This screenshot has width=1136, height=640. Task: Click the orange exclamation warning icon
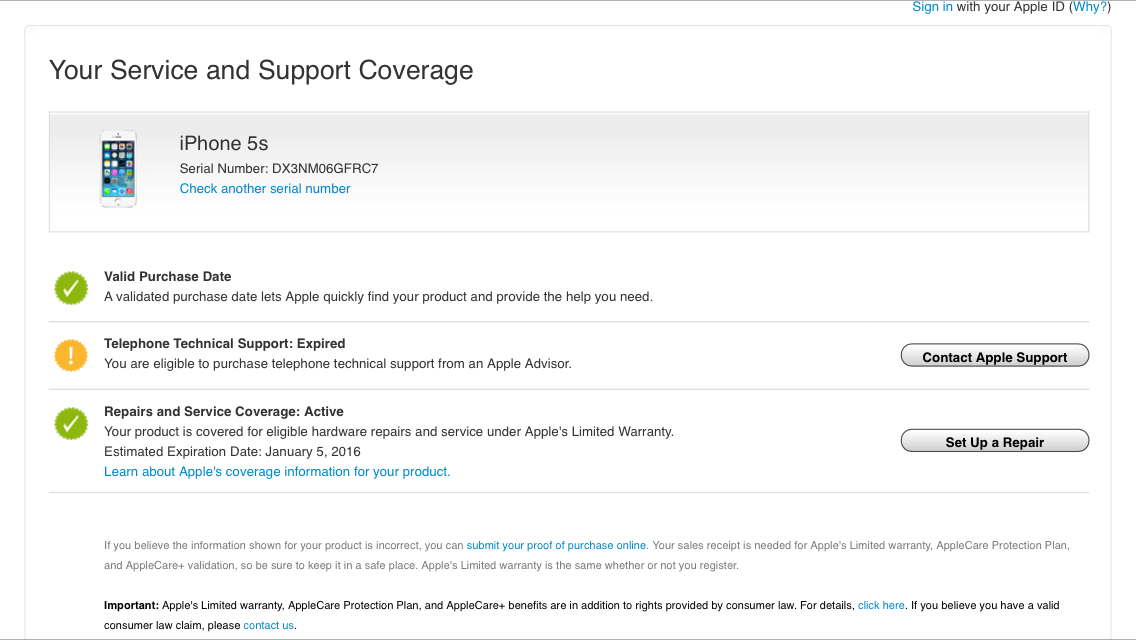tap(71, 355)
